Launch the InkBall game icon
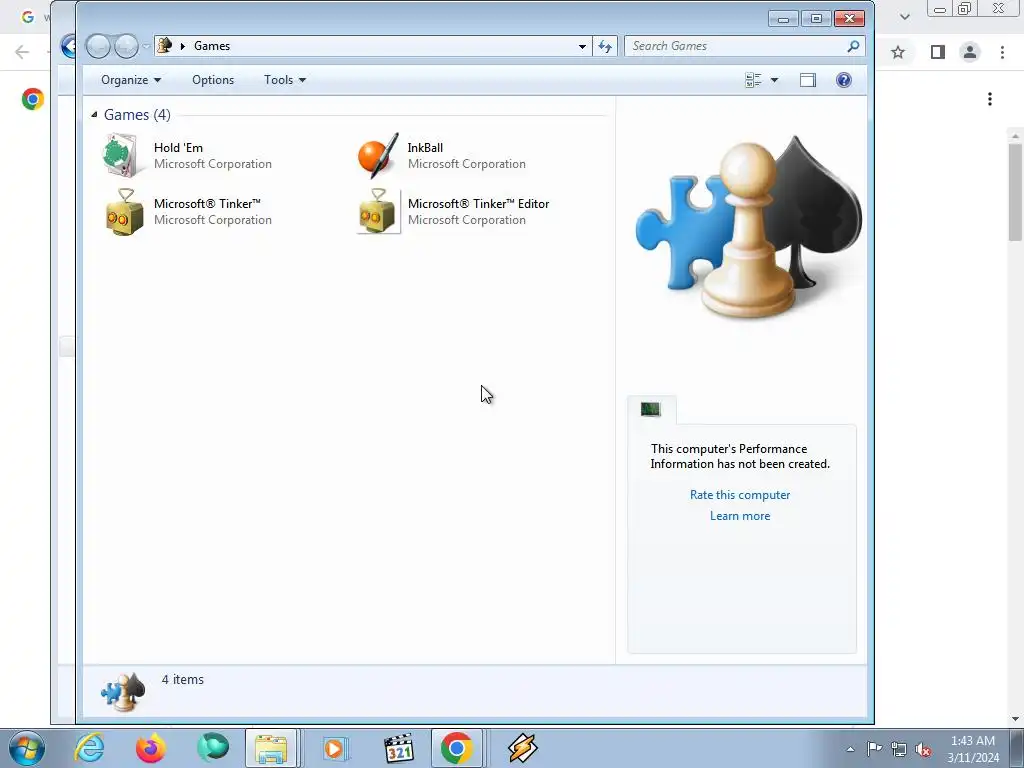The image size is (1024, 768). click(x=377, y=155)
